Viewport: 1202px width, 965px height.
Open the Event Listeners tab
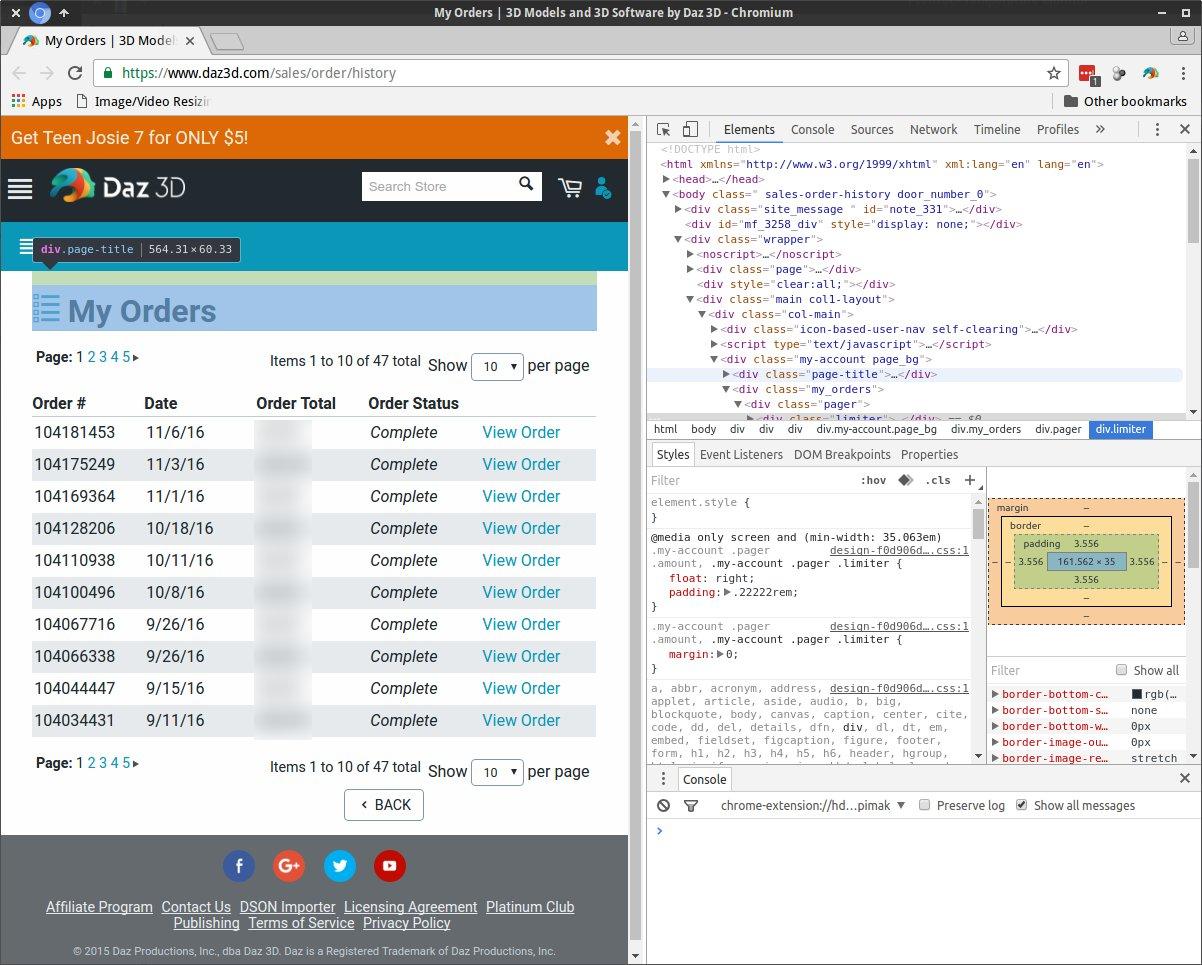pos(741,454)
